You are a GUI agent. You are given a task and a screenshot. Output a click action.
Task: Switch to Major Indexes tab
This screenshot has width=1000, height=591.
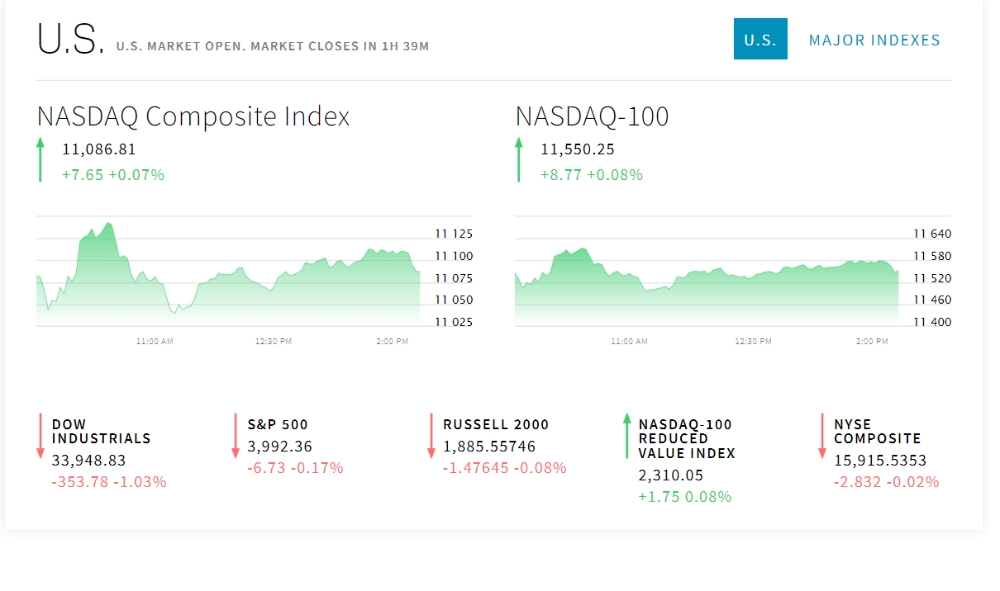874,40
